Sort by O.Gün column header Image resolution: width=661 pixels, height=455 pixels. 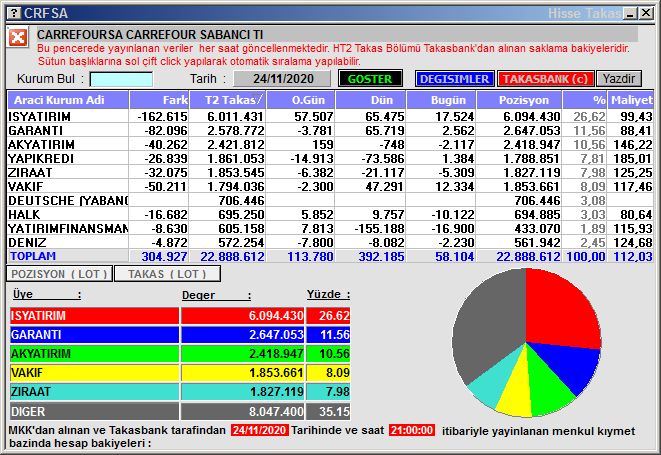301,100
